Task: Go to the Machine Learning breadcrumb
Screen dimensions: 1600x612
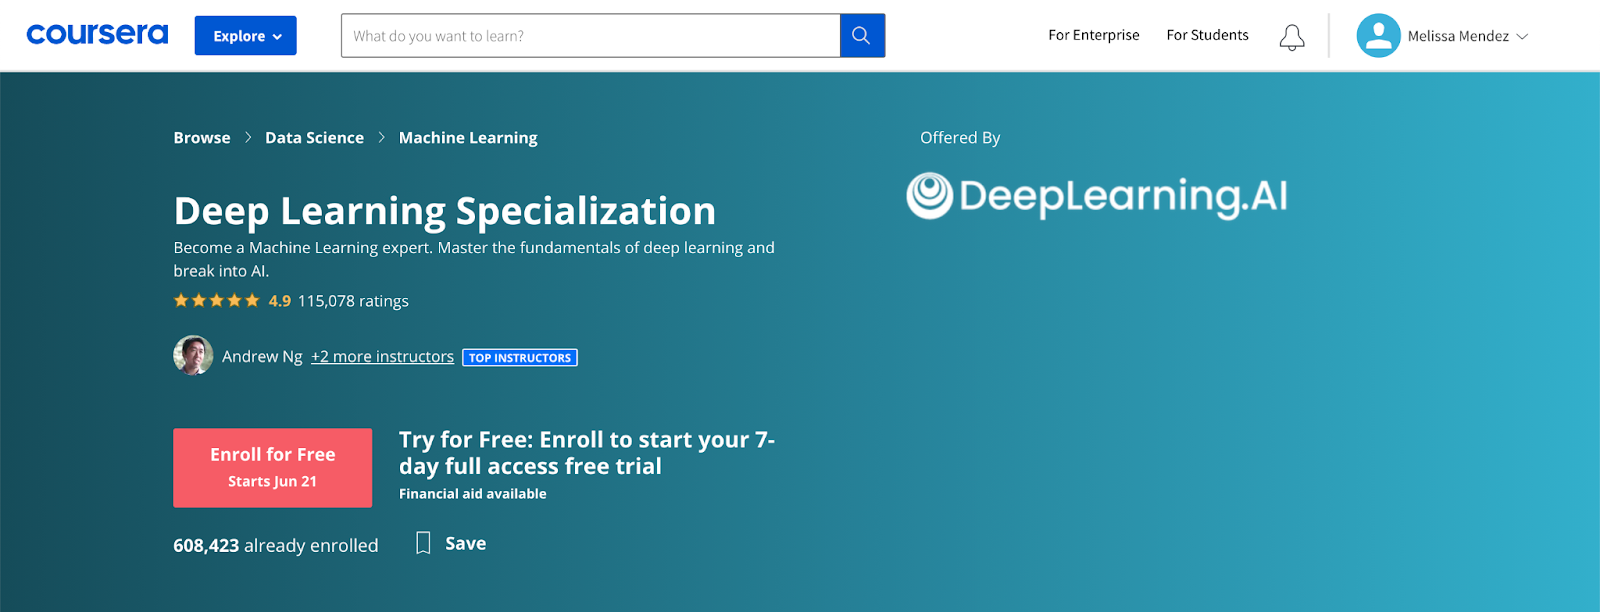Action: coord(468,138)
